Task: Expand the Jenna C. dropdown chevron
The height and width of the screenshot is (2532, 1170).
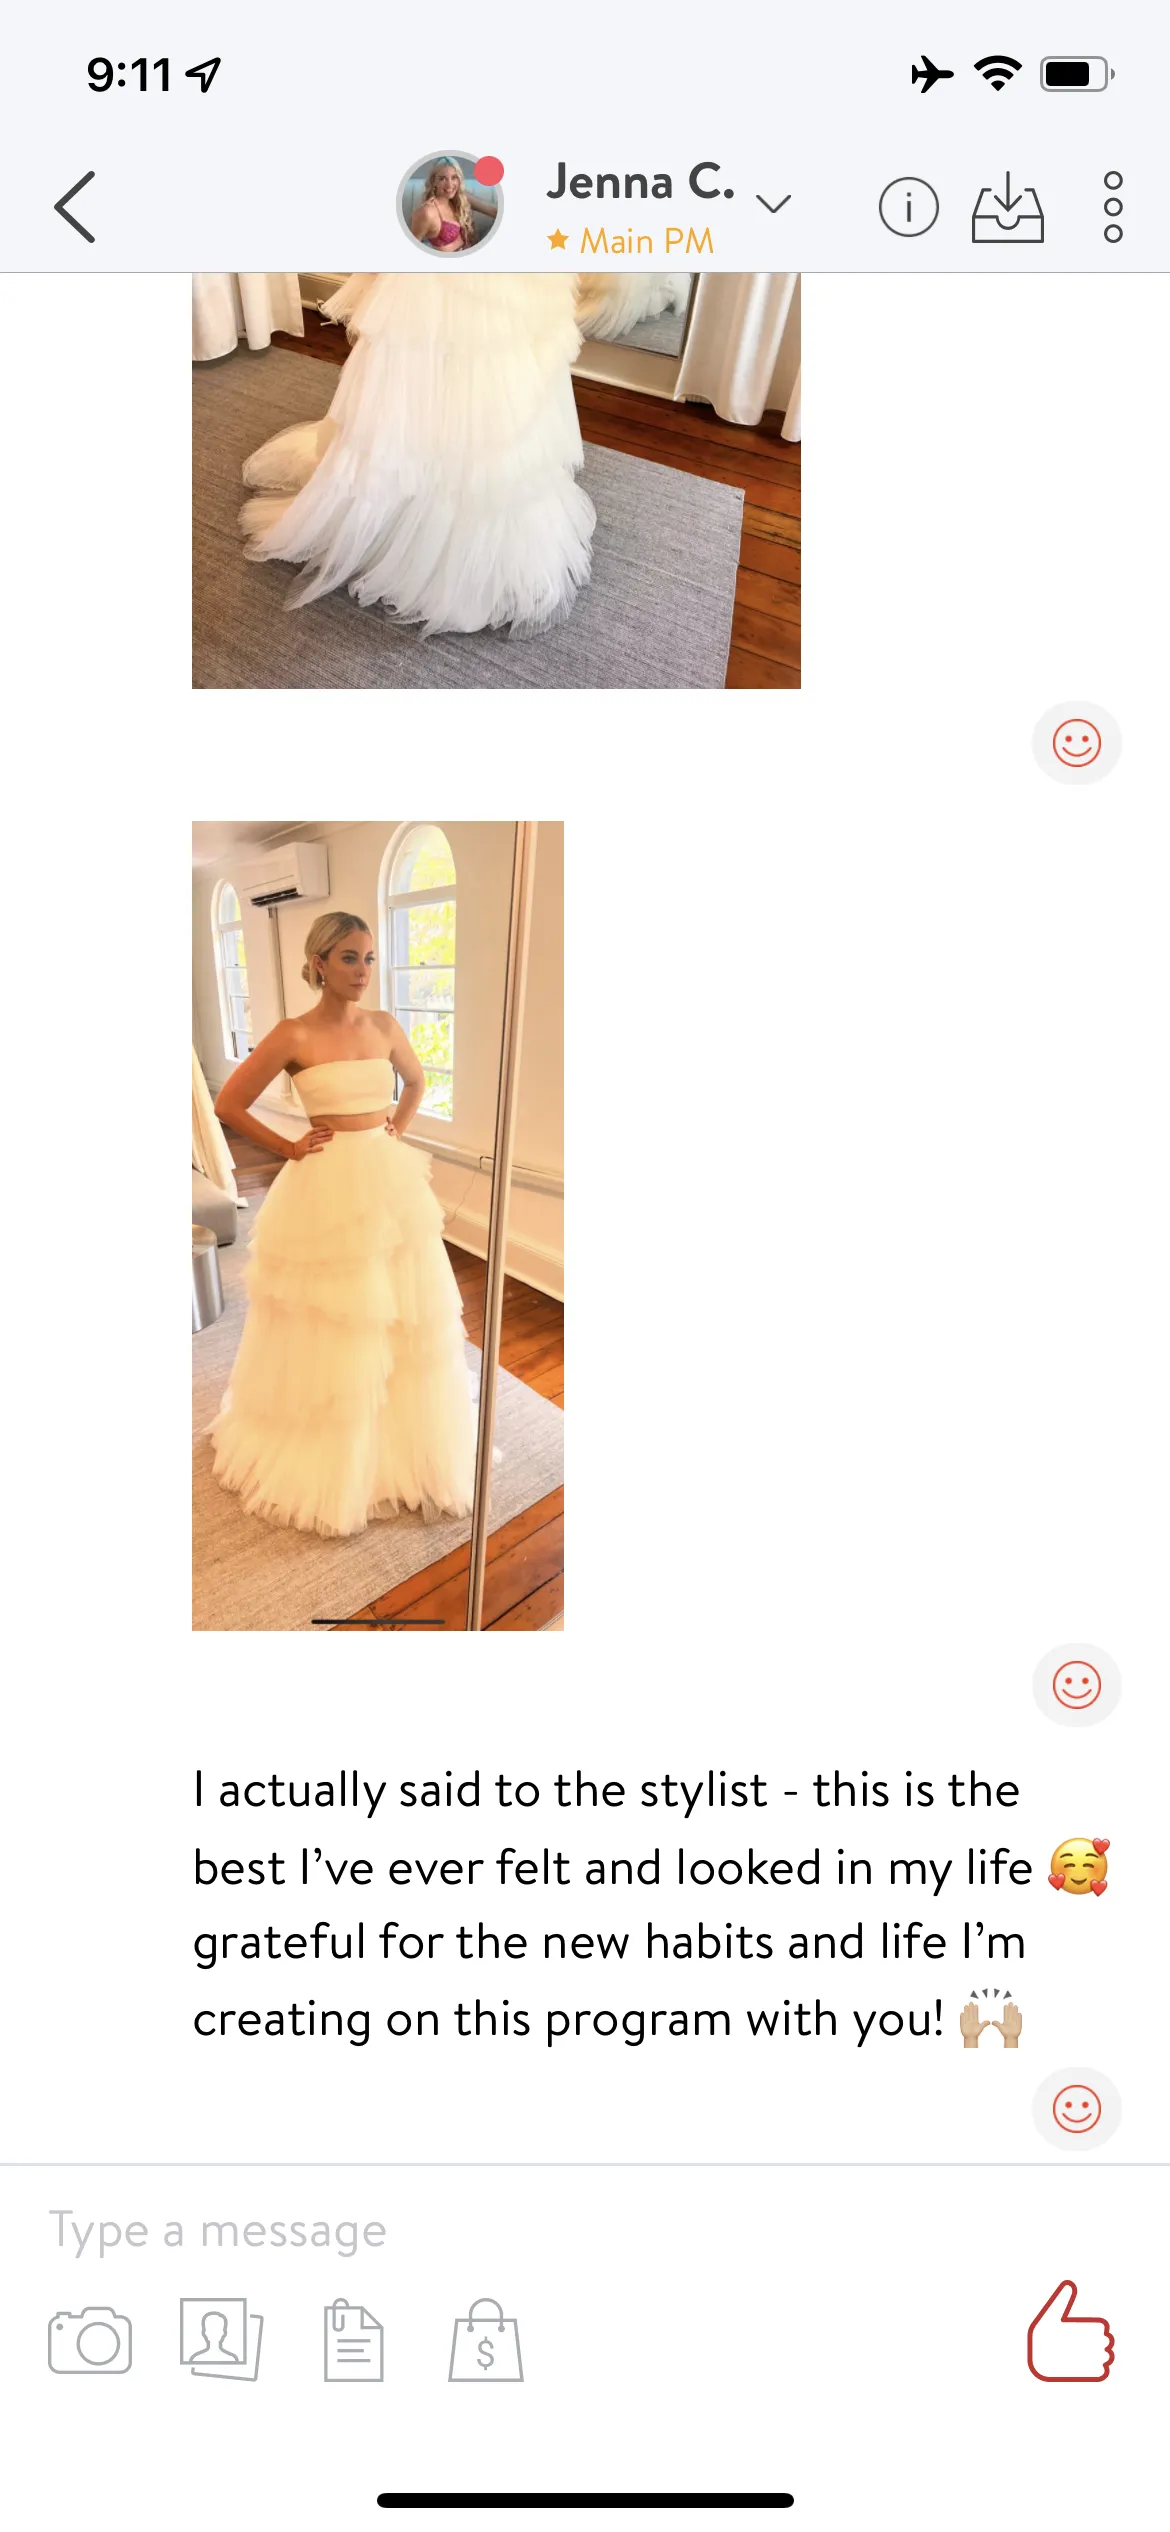Action: click(x=773, y=204)
